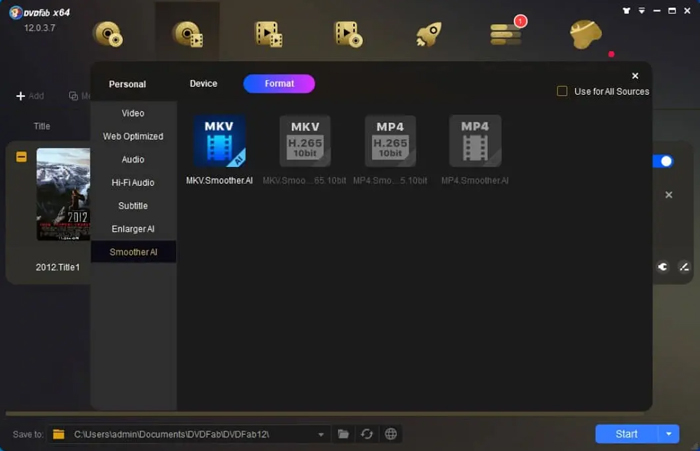Screen dimensions: 700x451
Task: Open the Copy module disc icon
Action: point(108,34)
